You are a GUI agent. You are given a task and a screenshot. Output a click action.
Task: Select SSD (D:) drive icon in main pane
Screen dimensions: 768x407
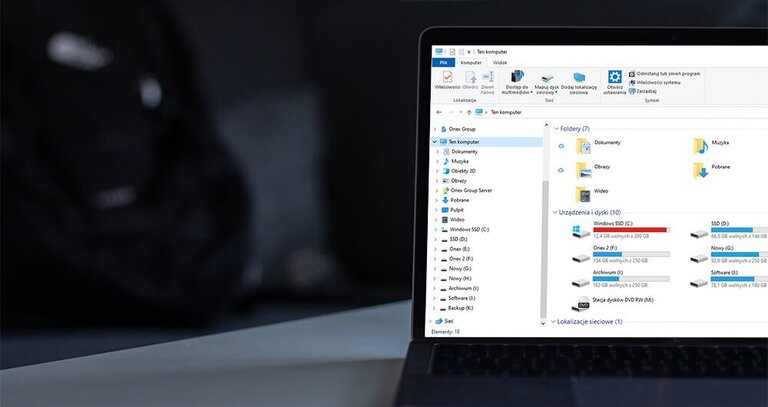point(699,234)
